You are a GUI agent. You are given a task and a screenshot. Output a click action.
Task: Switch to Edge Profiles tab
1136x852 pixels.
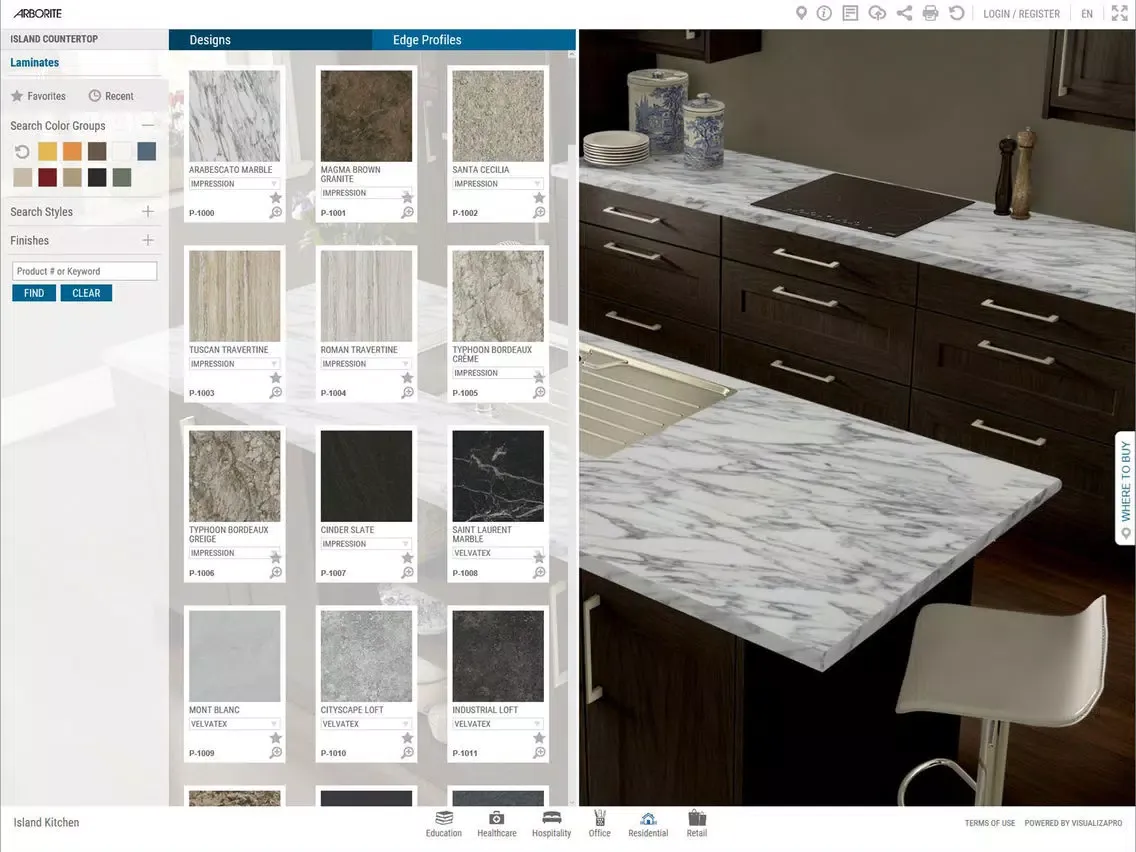tap(474, 40)
